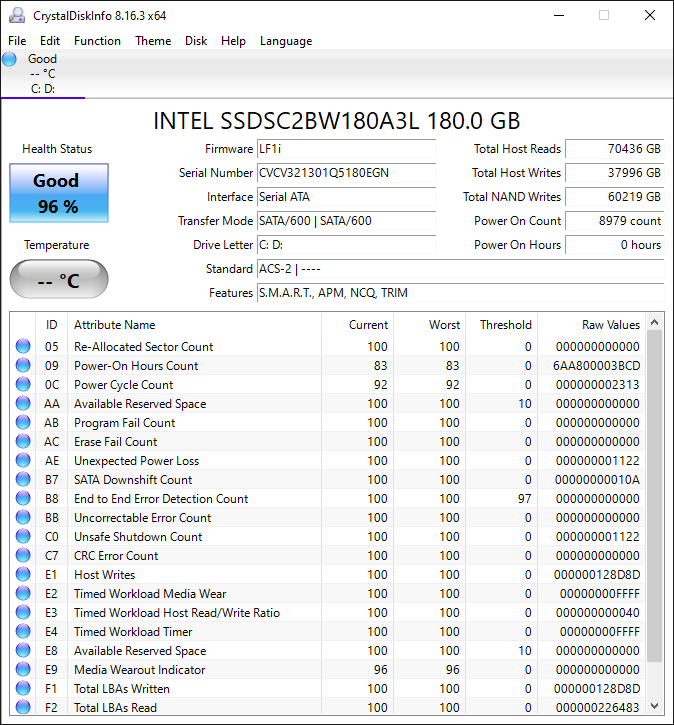
Task: Click the Standard field ACS-2
Action: coord(460,269)
